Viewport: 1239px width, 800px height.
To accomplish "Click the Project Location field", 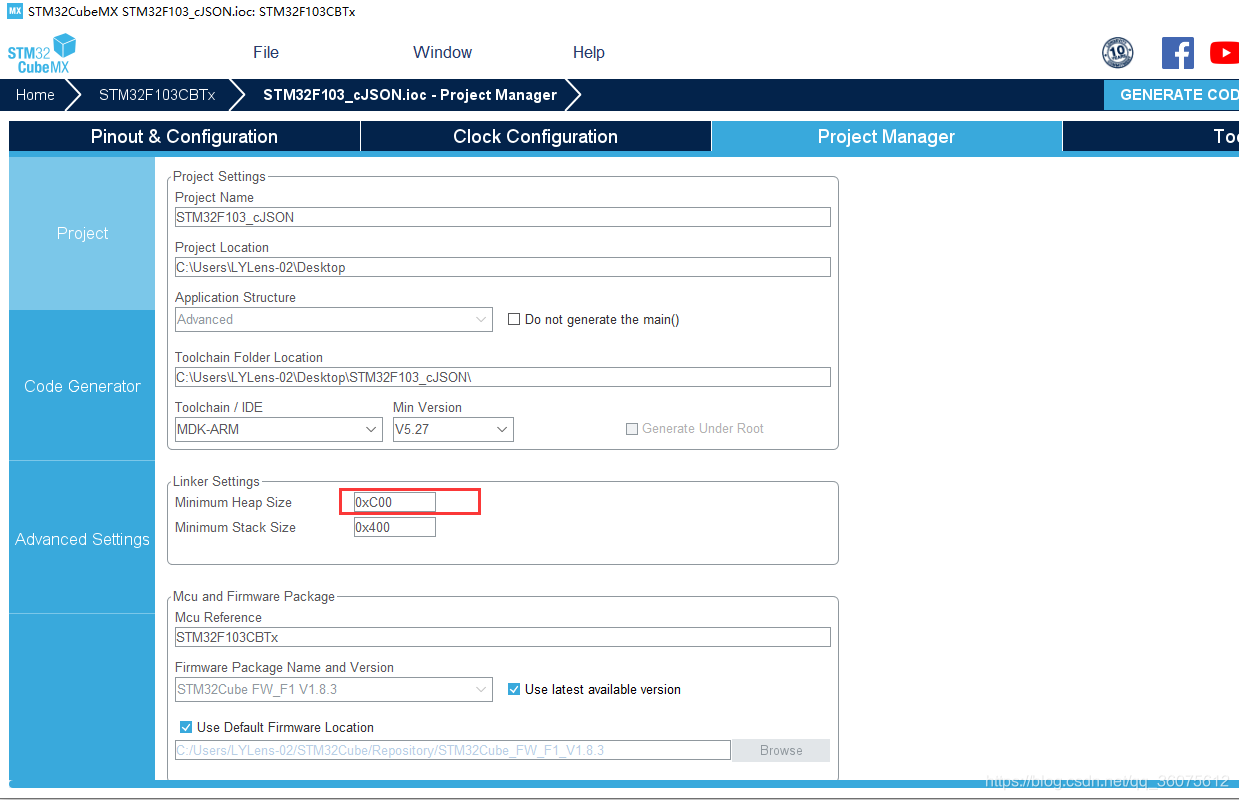I will click(x=502, y=267).
